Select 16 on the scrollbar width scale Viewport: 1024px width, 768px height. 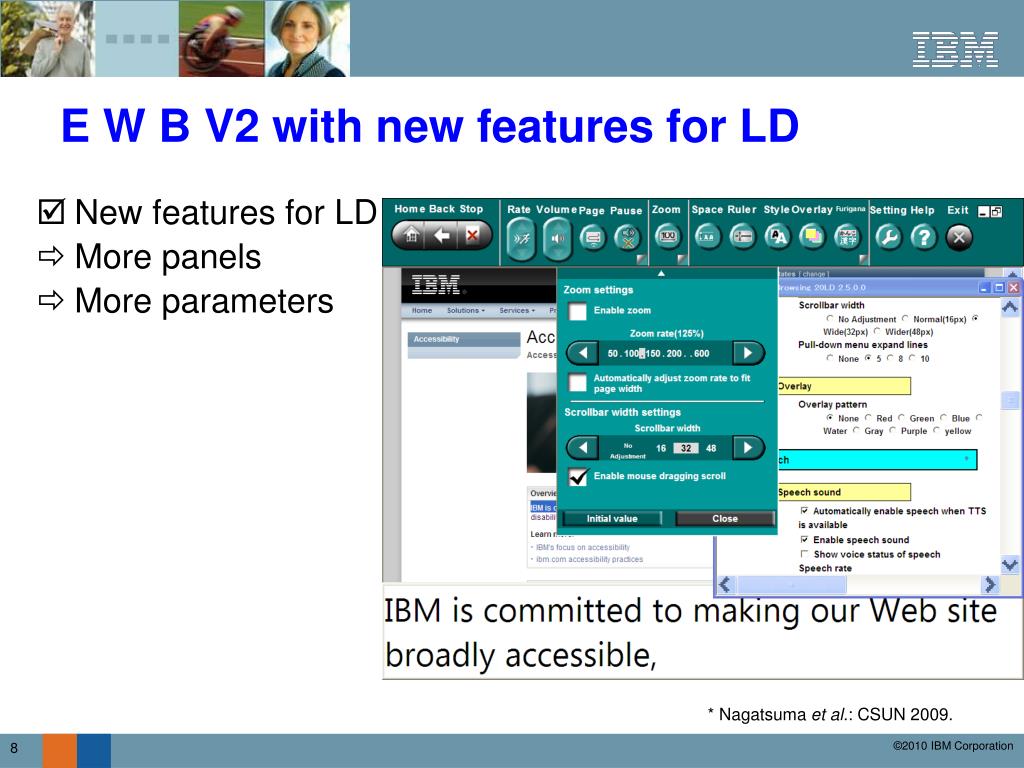(x=661, y=449)
